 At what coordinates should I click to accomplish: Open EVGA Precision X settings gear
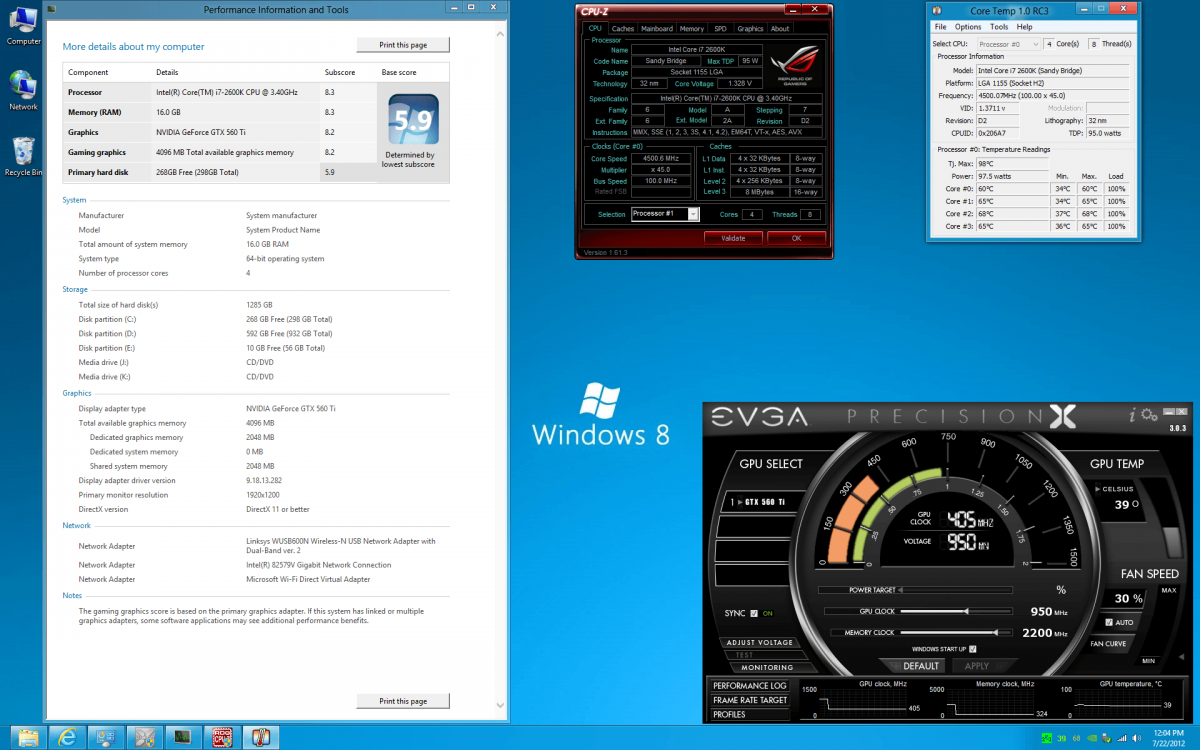tap(1149, 415)
